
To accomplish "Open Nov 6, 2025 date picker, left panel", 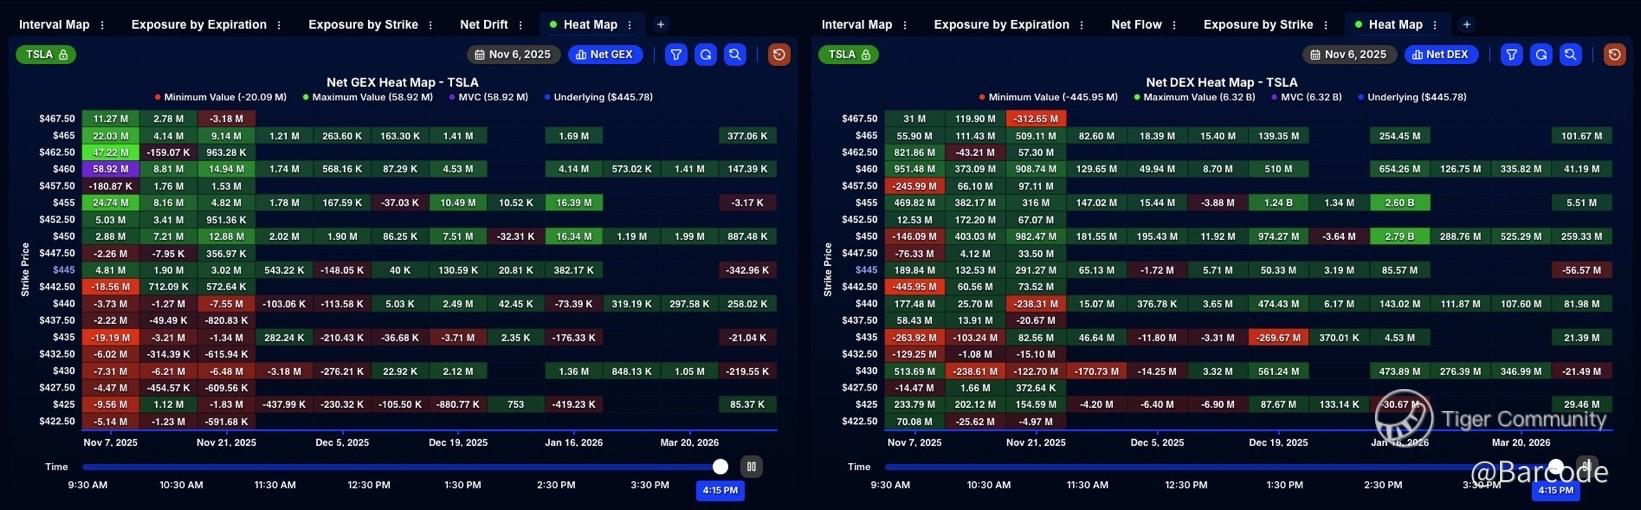I will (512, 55).
